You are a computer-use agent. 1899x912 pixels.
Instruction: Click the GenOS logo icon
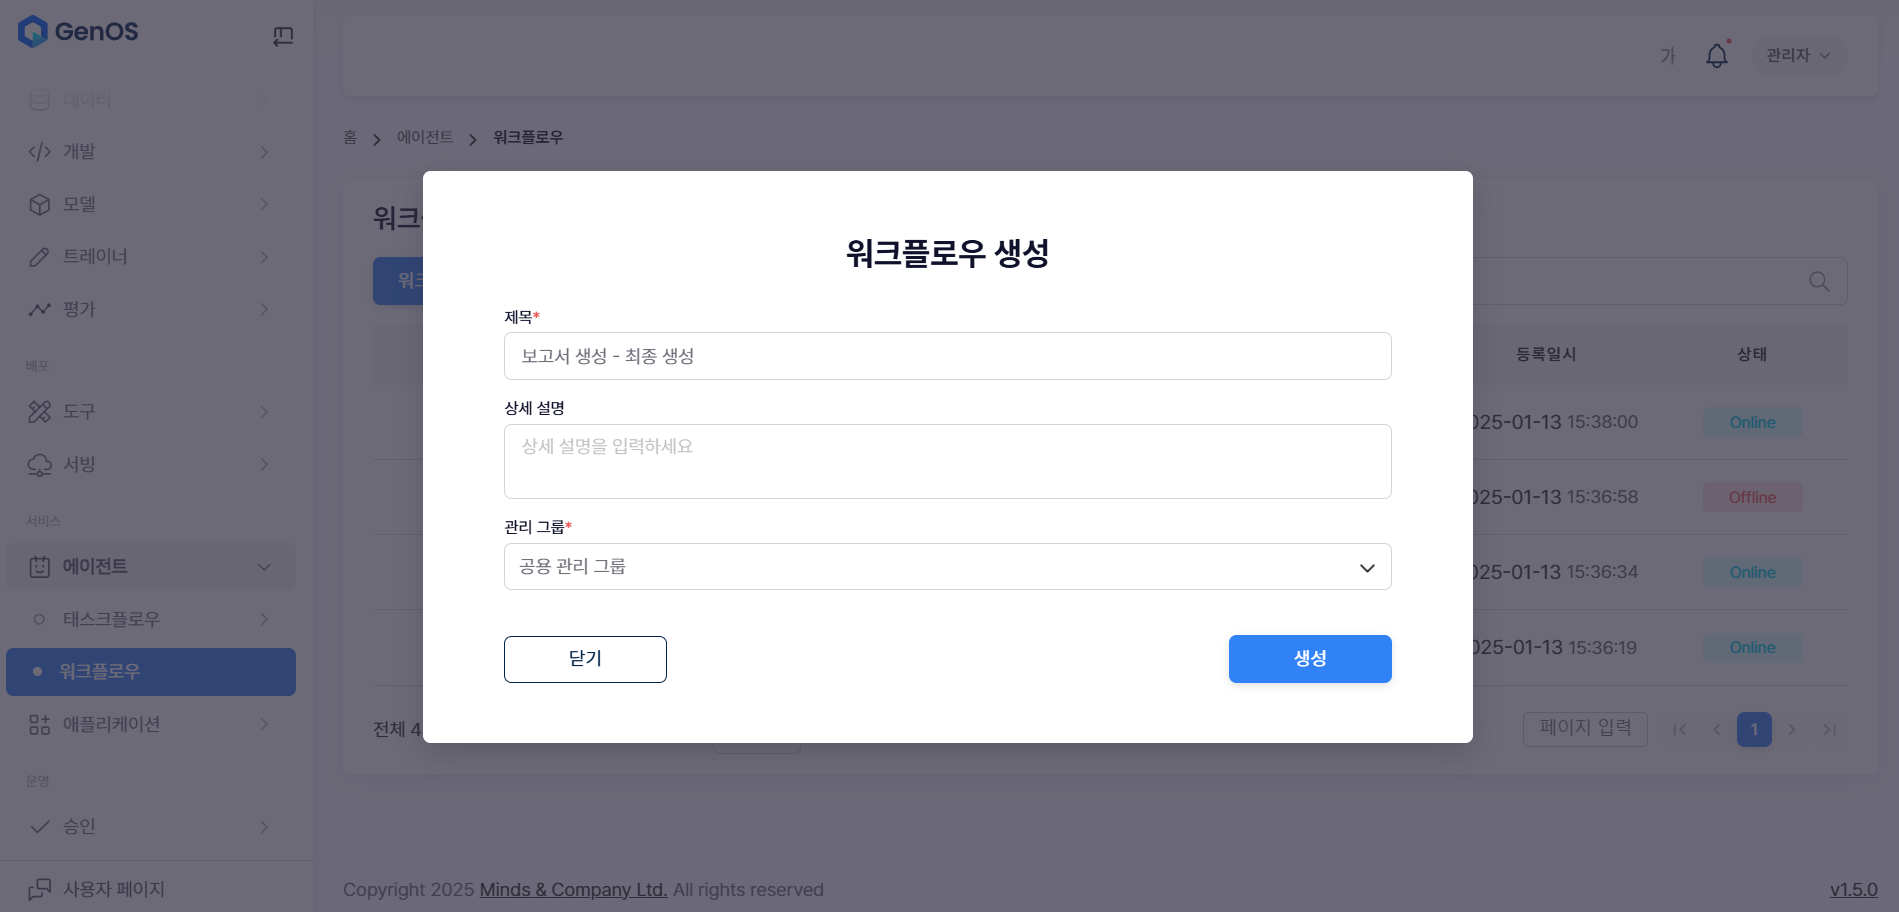pyautogui.click(x=33, y=32)
